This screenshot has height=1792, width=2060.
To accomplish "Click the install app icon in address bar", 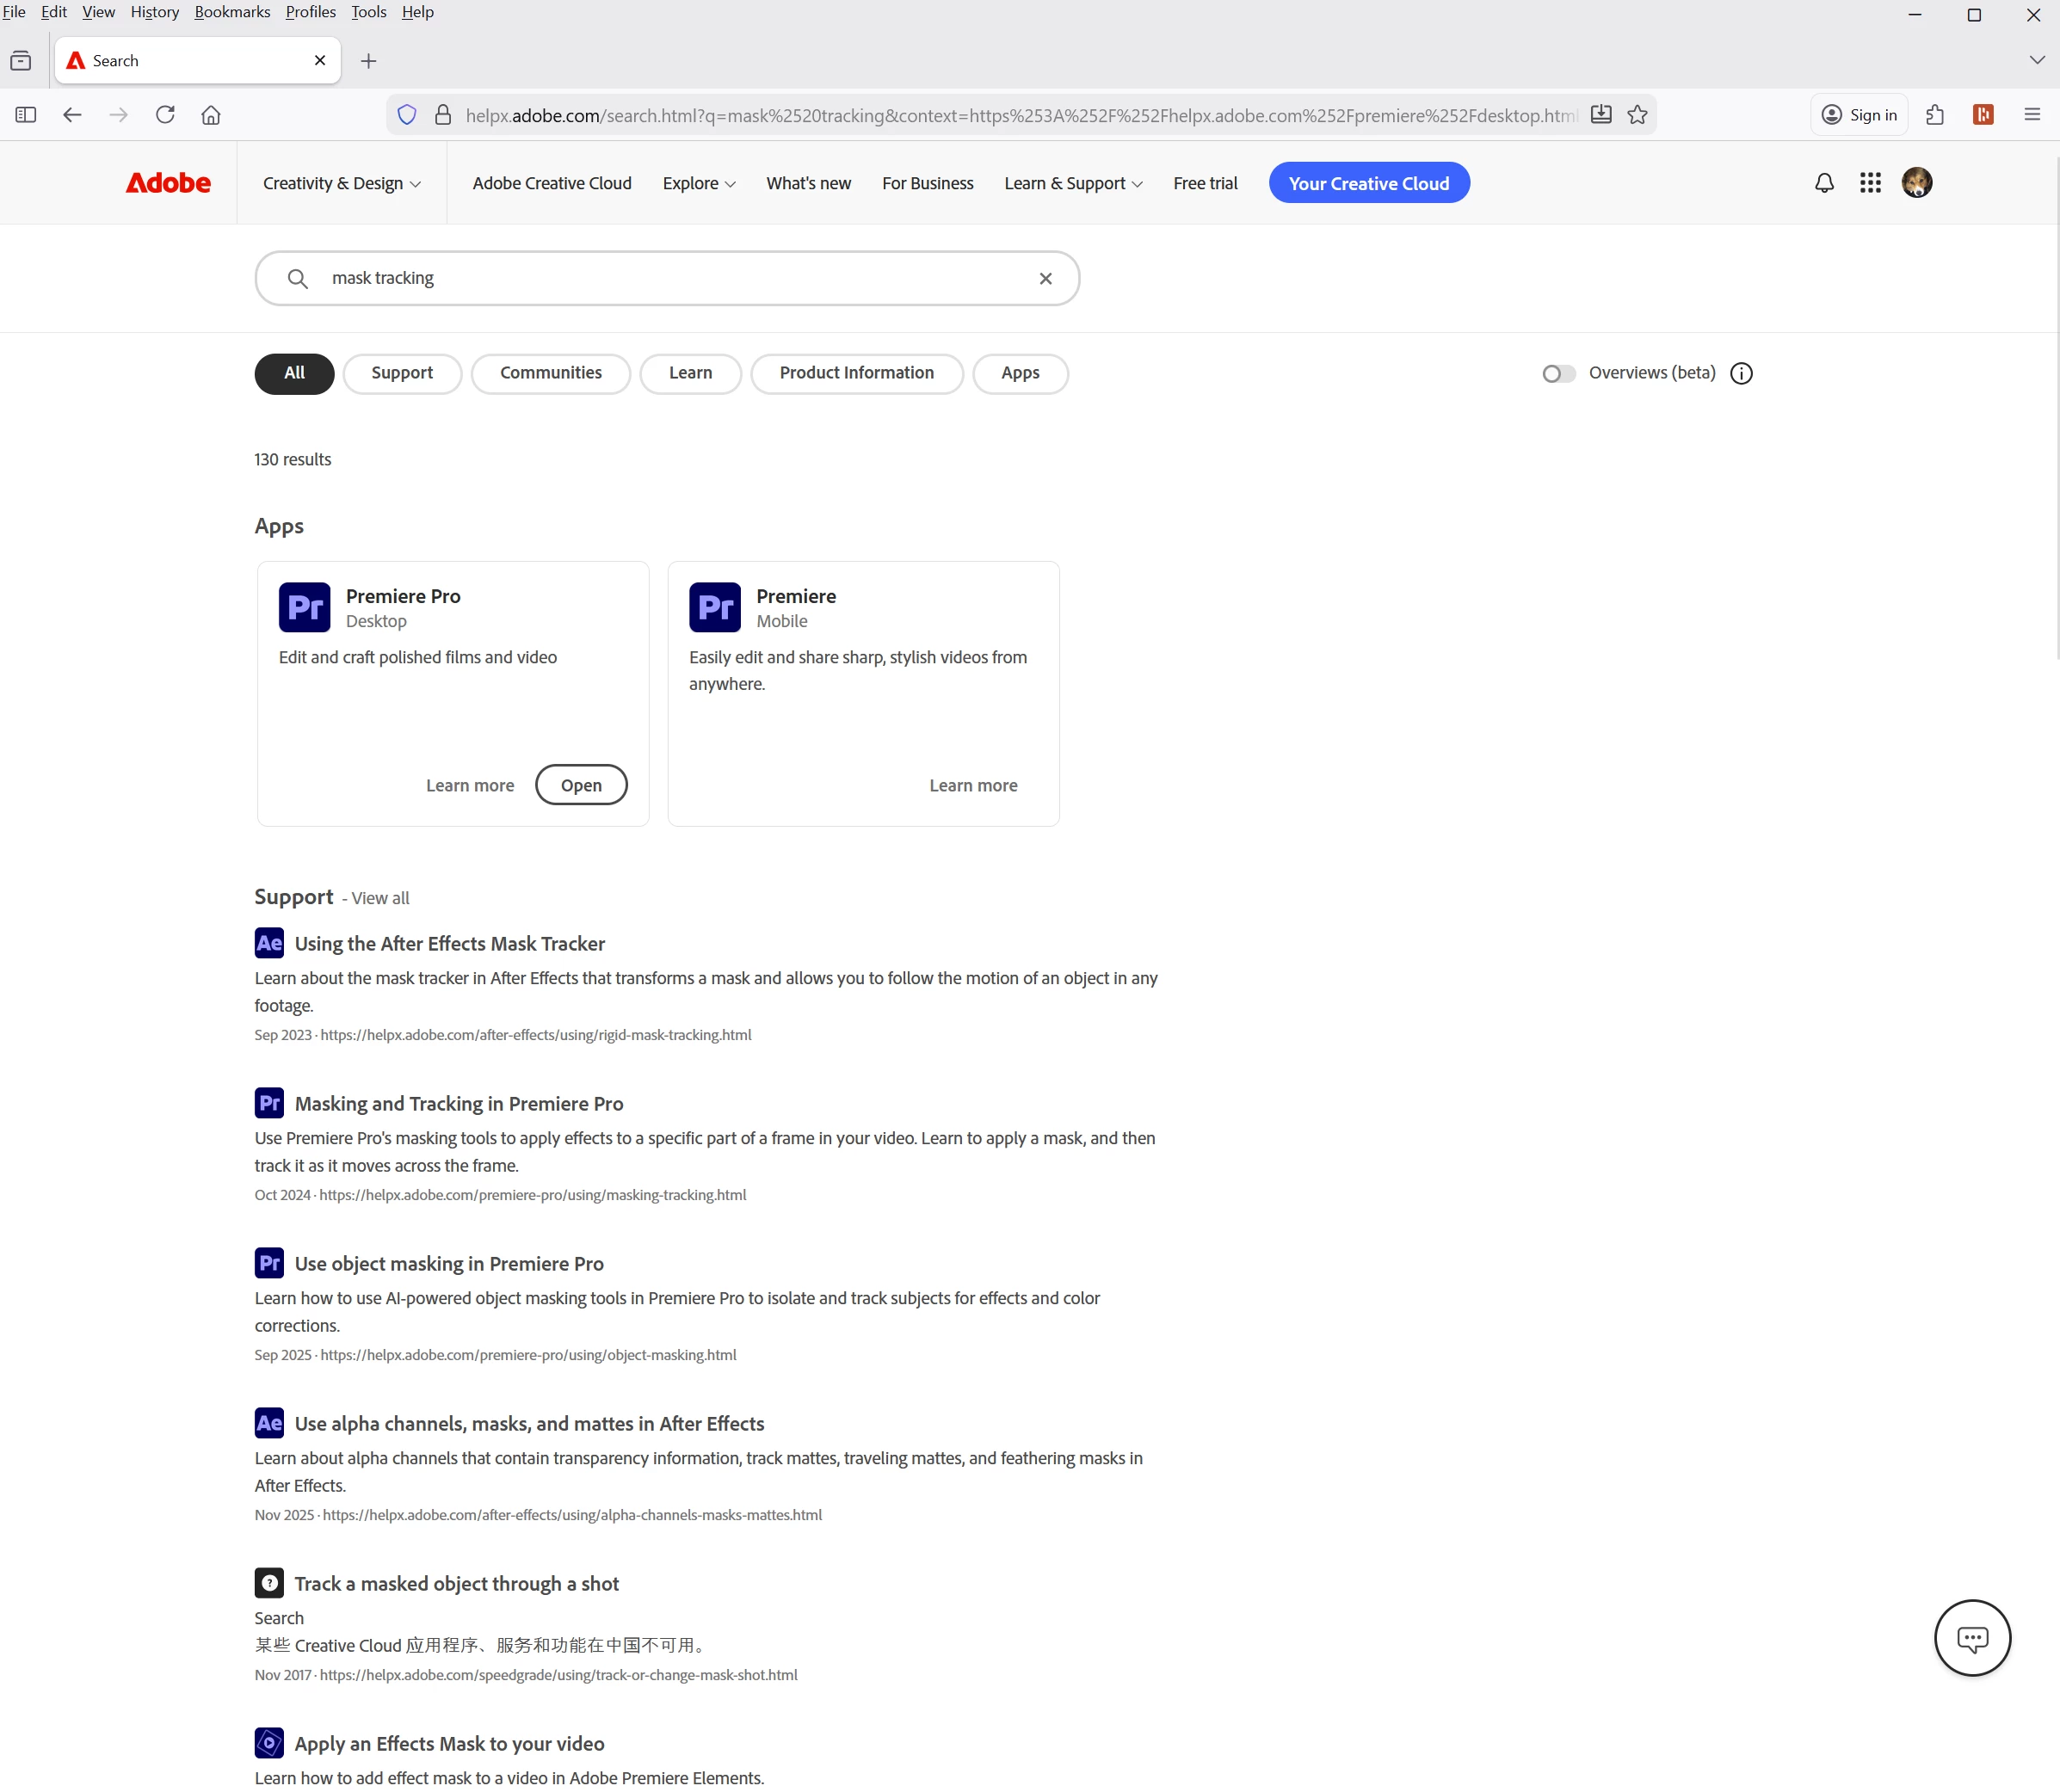I will [x=1601, y=115].
